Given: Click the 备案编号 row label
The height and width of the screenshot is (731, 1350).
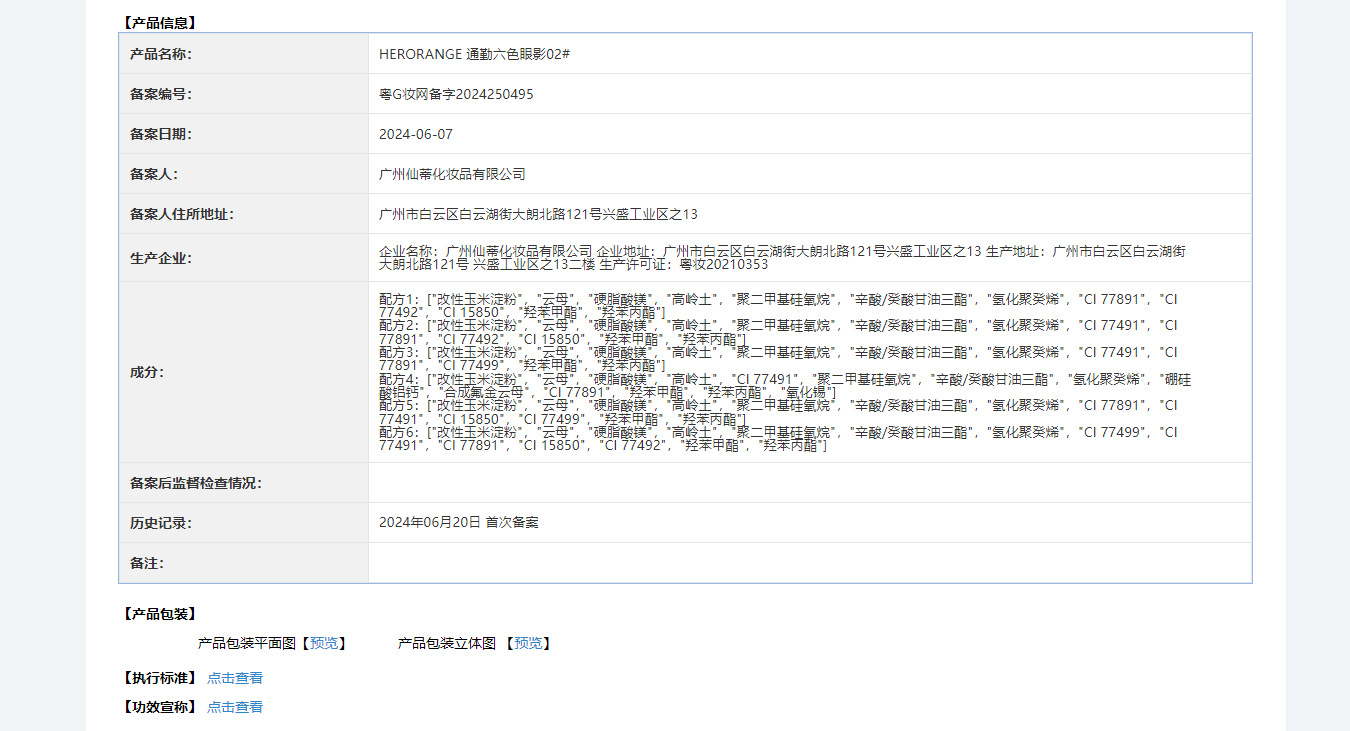Looking at the screenshot, I should click(161, 94).
